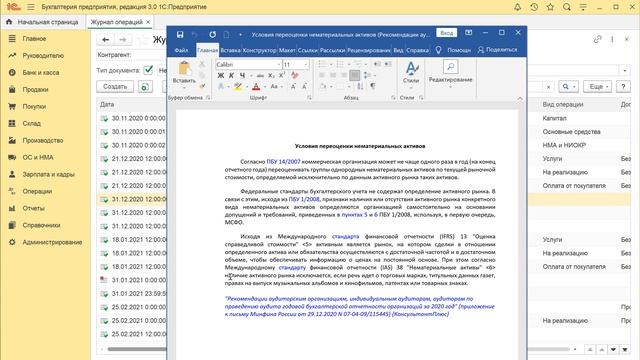Apply strikethrough formatting
640x360 pixels.
tap(260, 76)
